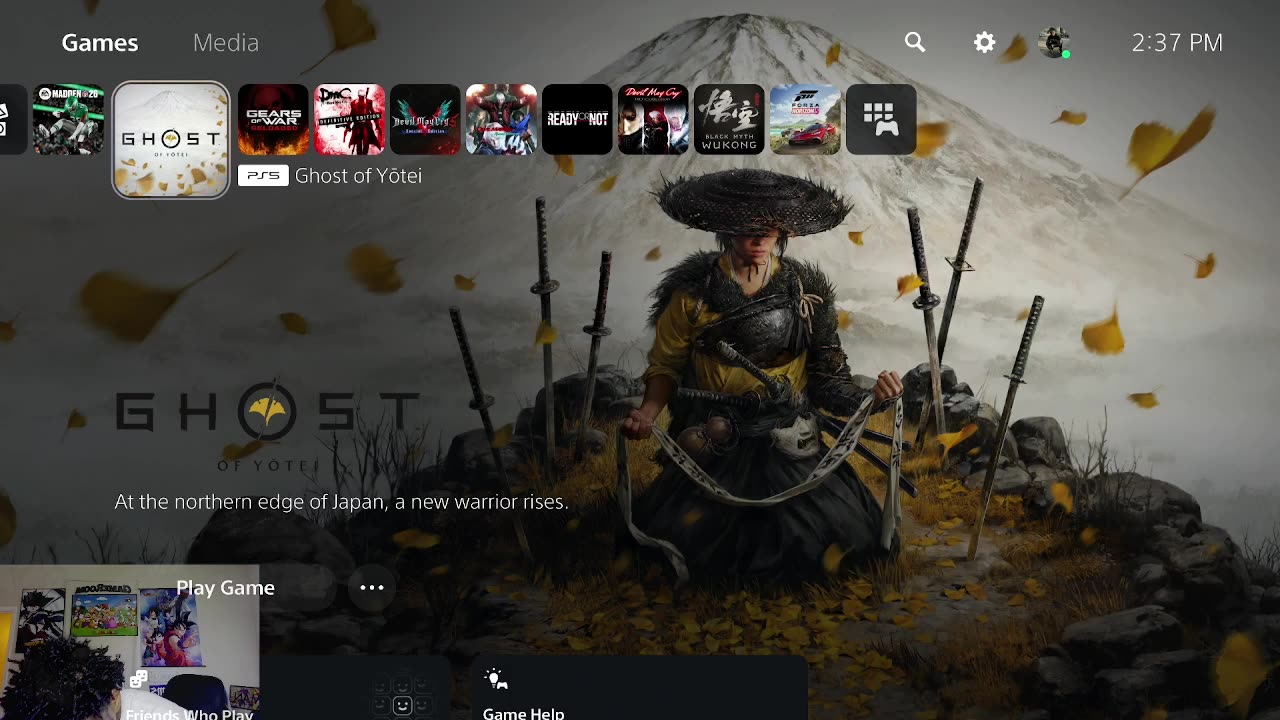Viewport: 1280px width, 720px height.
Task: Click the 2:37 PM clock
Action: (1177, 42)
